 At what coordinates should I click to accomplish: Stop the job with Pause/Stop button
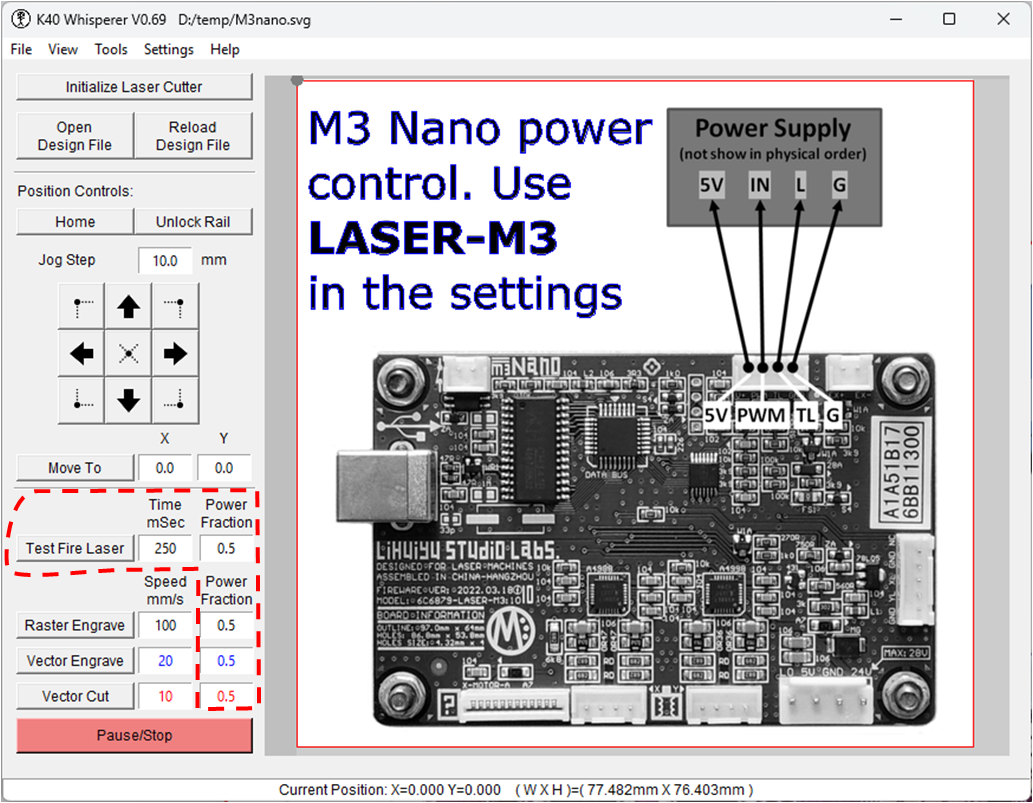point(134,735)
